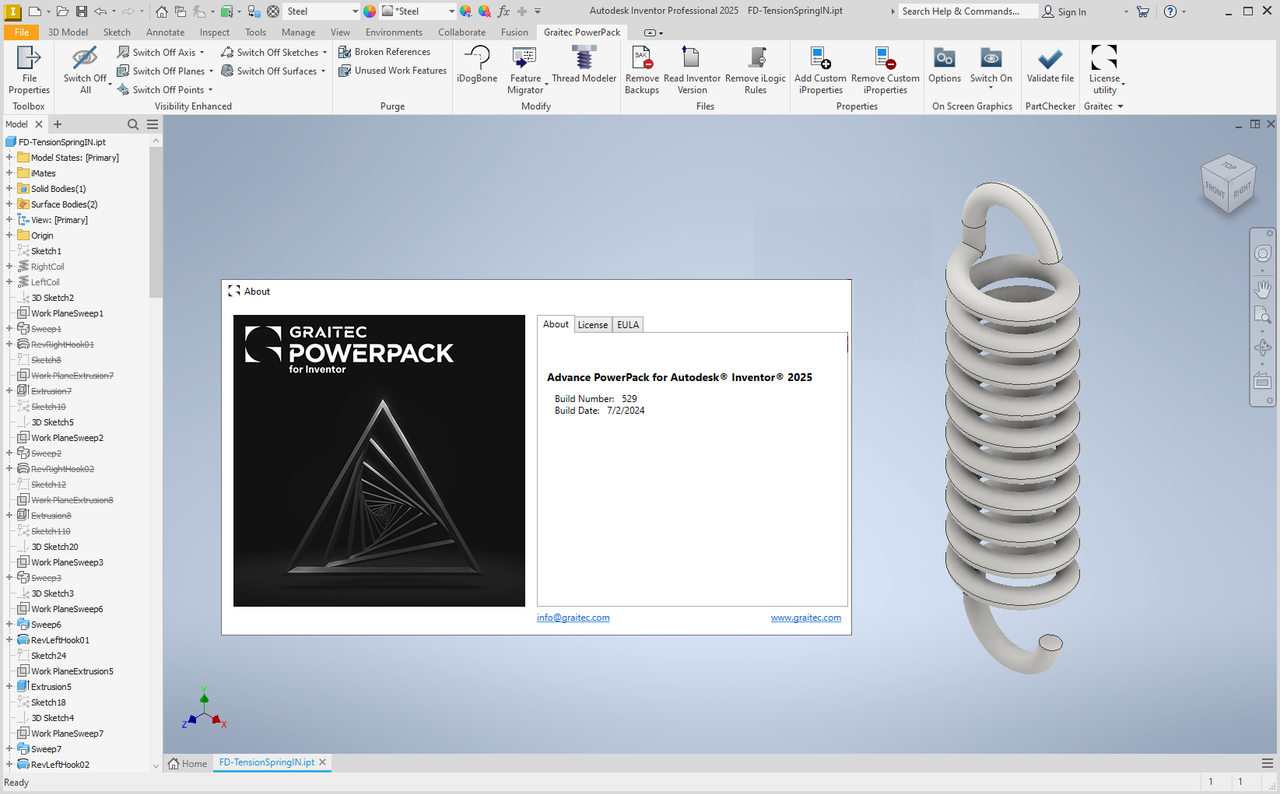Open On Screen Graphics Options

tap(944, 64)
